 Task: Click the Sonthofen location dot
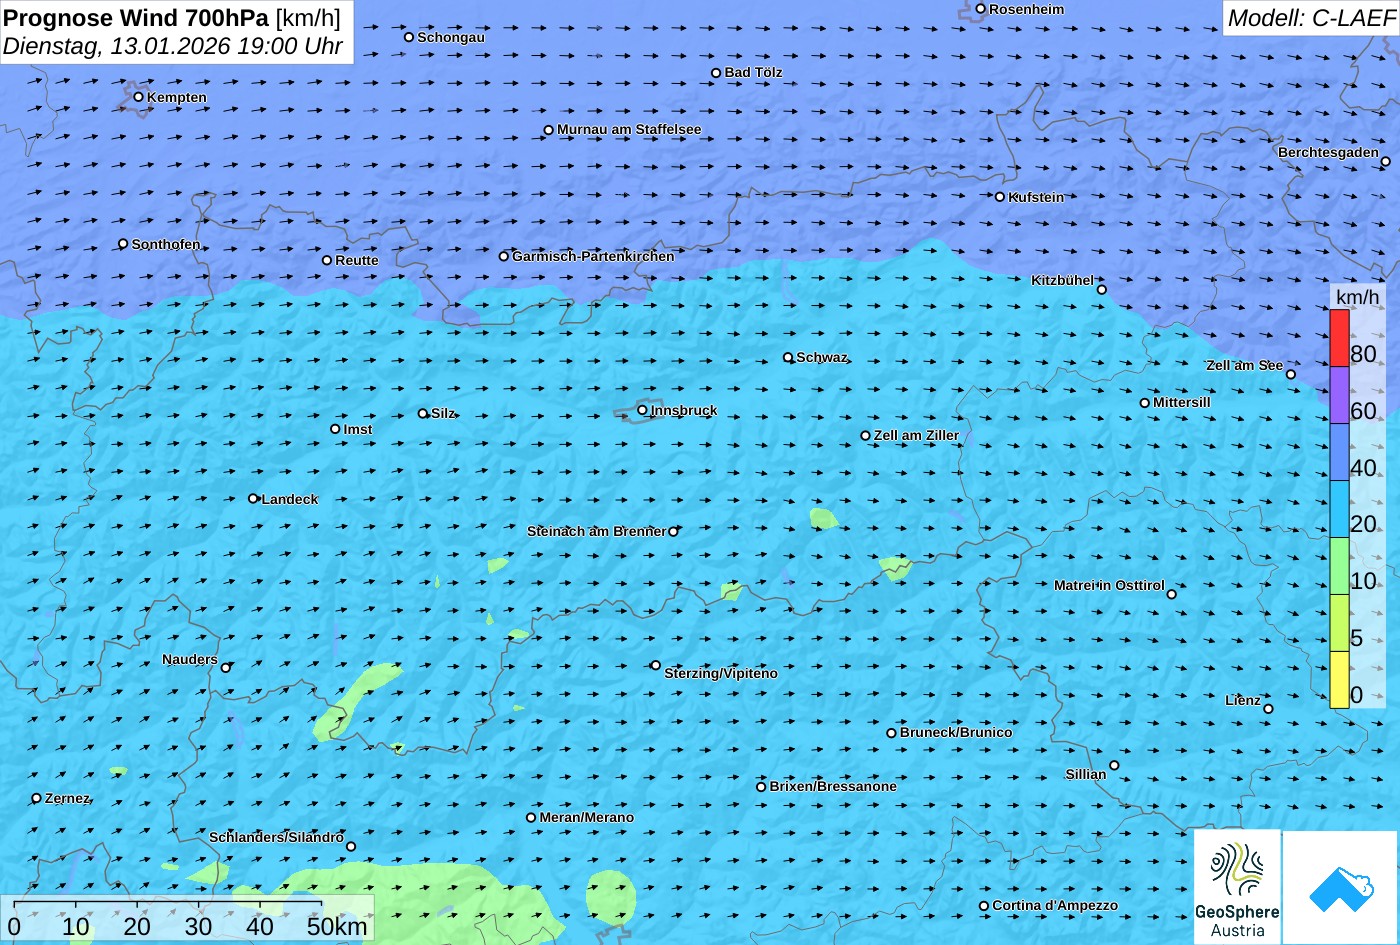click(124, 244)
